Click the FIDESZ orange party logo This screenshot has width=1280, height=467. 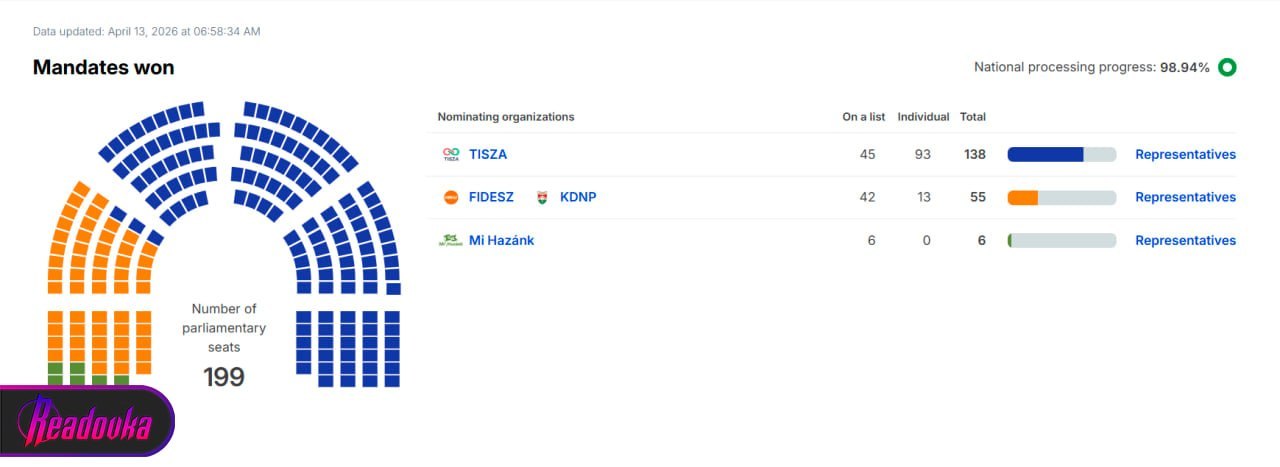click(451, 198)
